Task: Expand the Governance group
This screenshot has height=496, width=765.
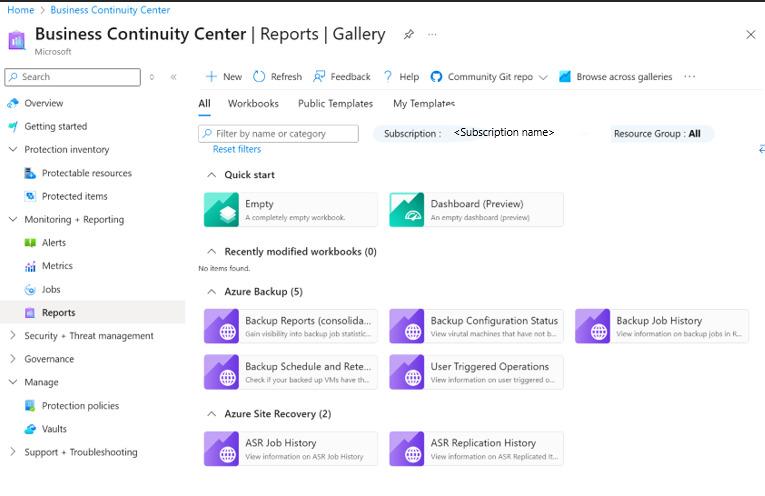Action: pyautogui.click(x=13, y=359)
